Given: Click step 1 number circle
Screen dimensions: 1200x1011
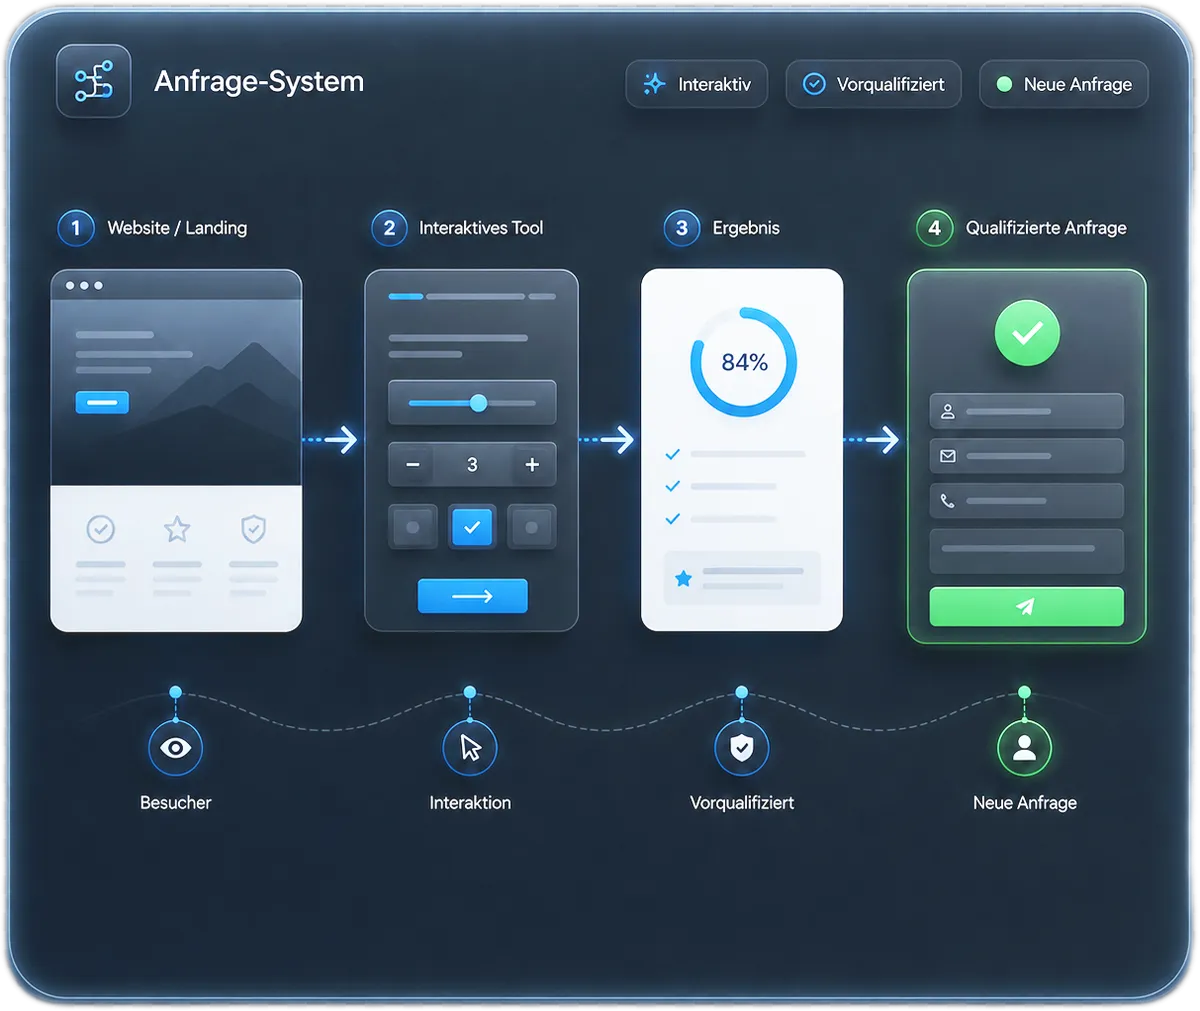Looking at the screenshot, I should coord(75,228).
